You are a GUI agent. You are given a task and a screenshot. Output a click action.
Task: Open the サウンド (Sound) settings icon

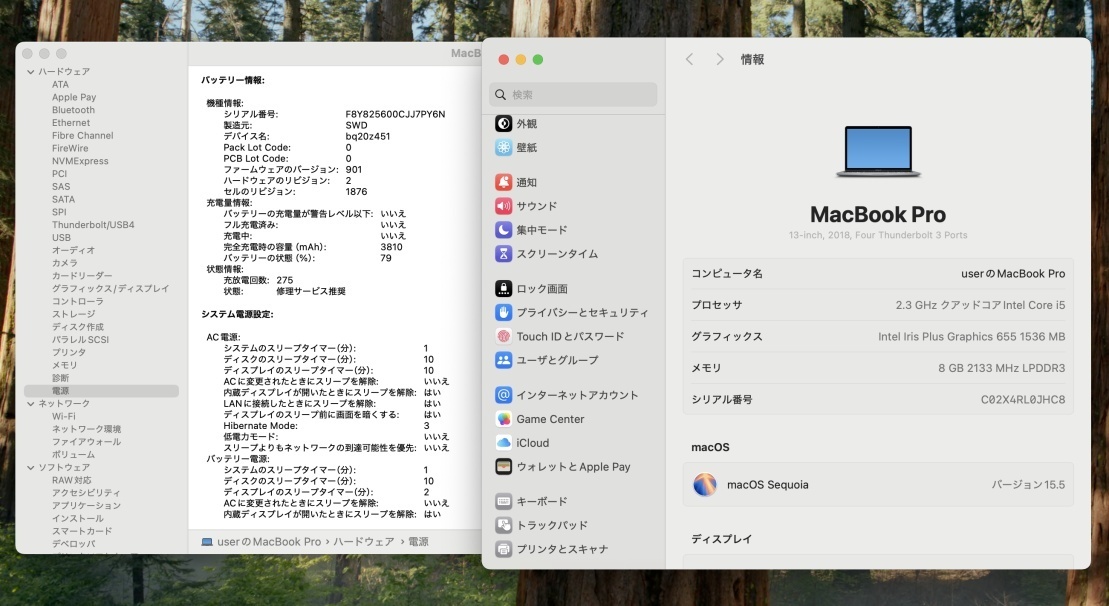(x=504, y=207)
